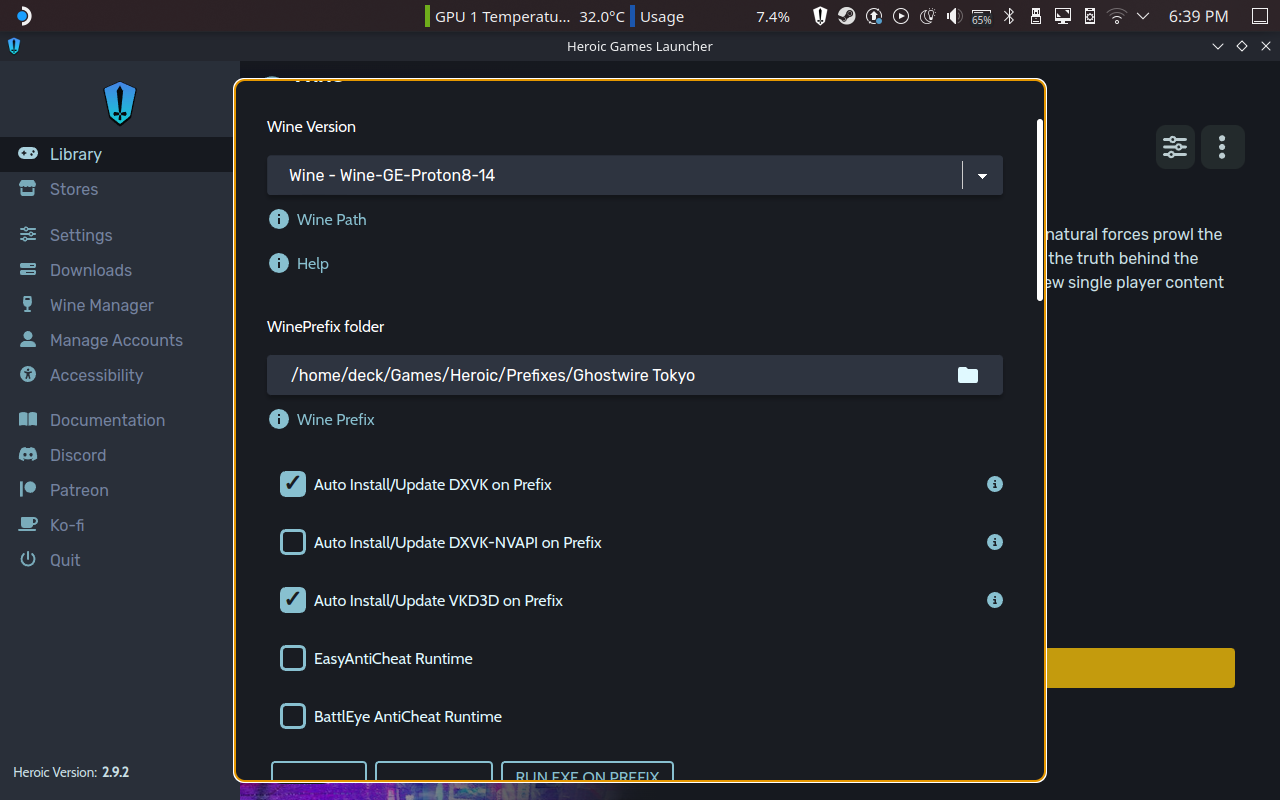Open the volume tray icon

point(955,16)
